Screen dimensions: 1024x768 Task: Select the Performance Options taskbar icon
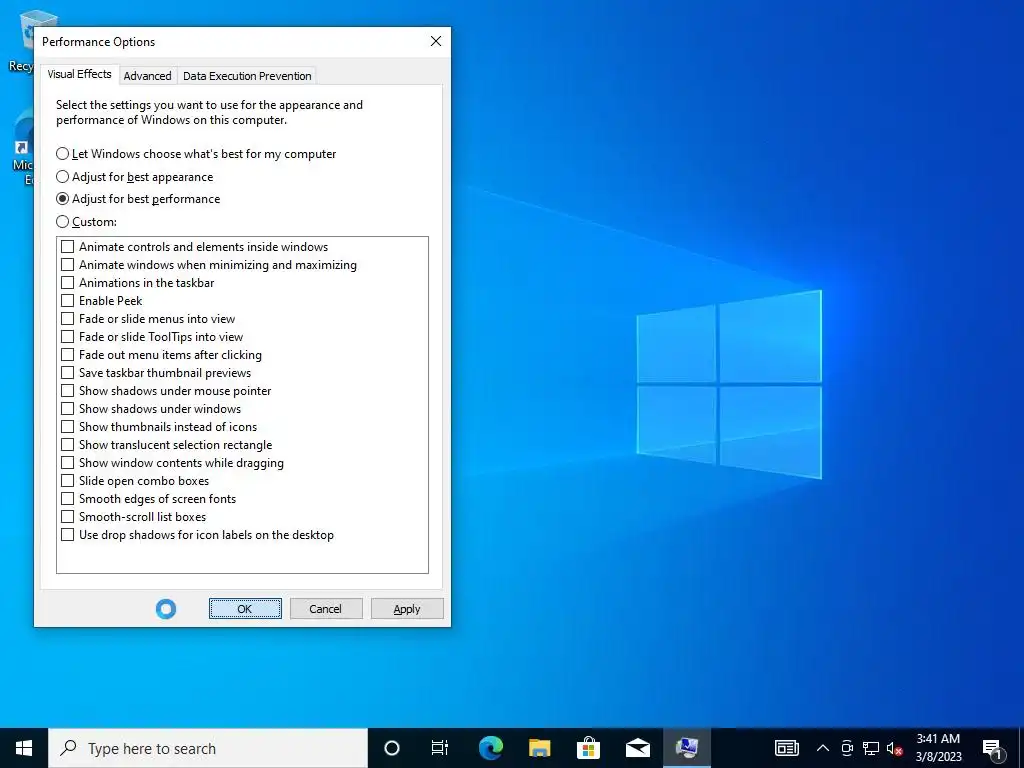[x=686, y=748]
